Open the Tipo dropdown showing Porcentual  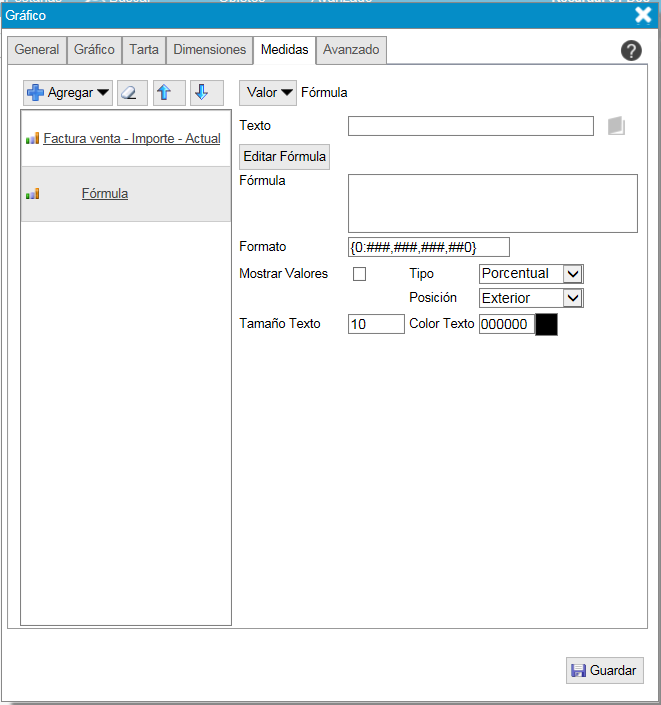[x=530, y=274]
